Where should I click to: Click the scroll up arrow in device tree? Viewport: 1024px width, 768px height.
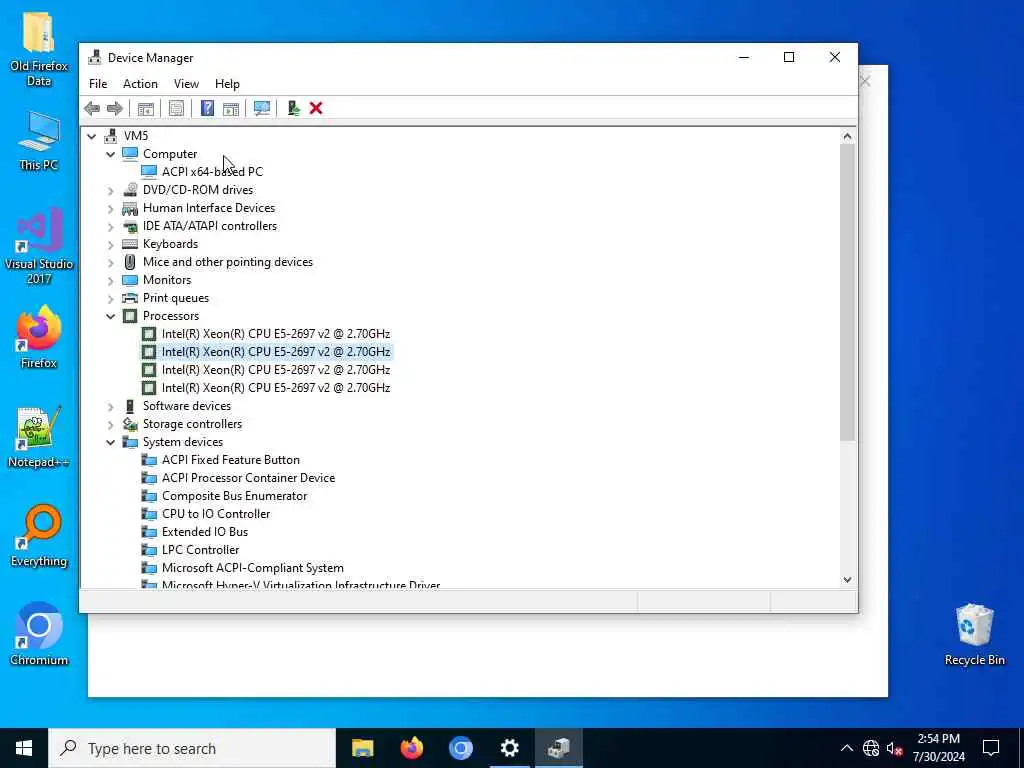coord(847,136)
